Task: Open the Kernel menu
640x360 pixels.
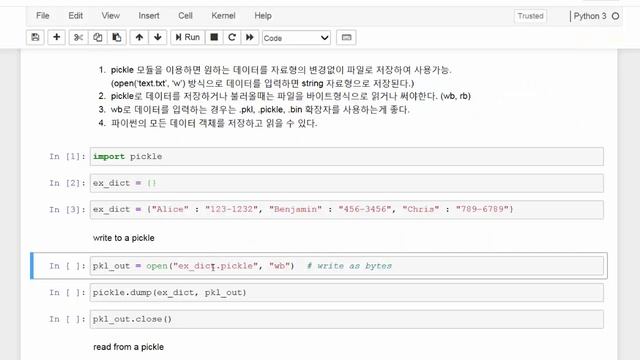Action: (x=223, y=16)
